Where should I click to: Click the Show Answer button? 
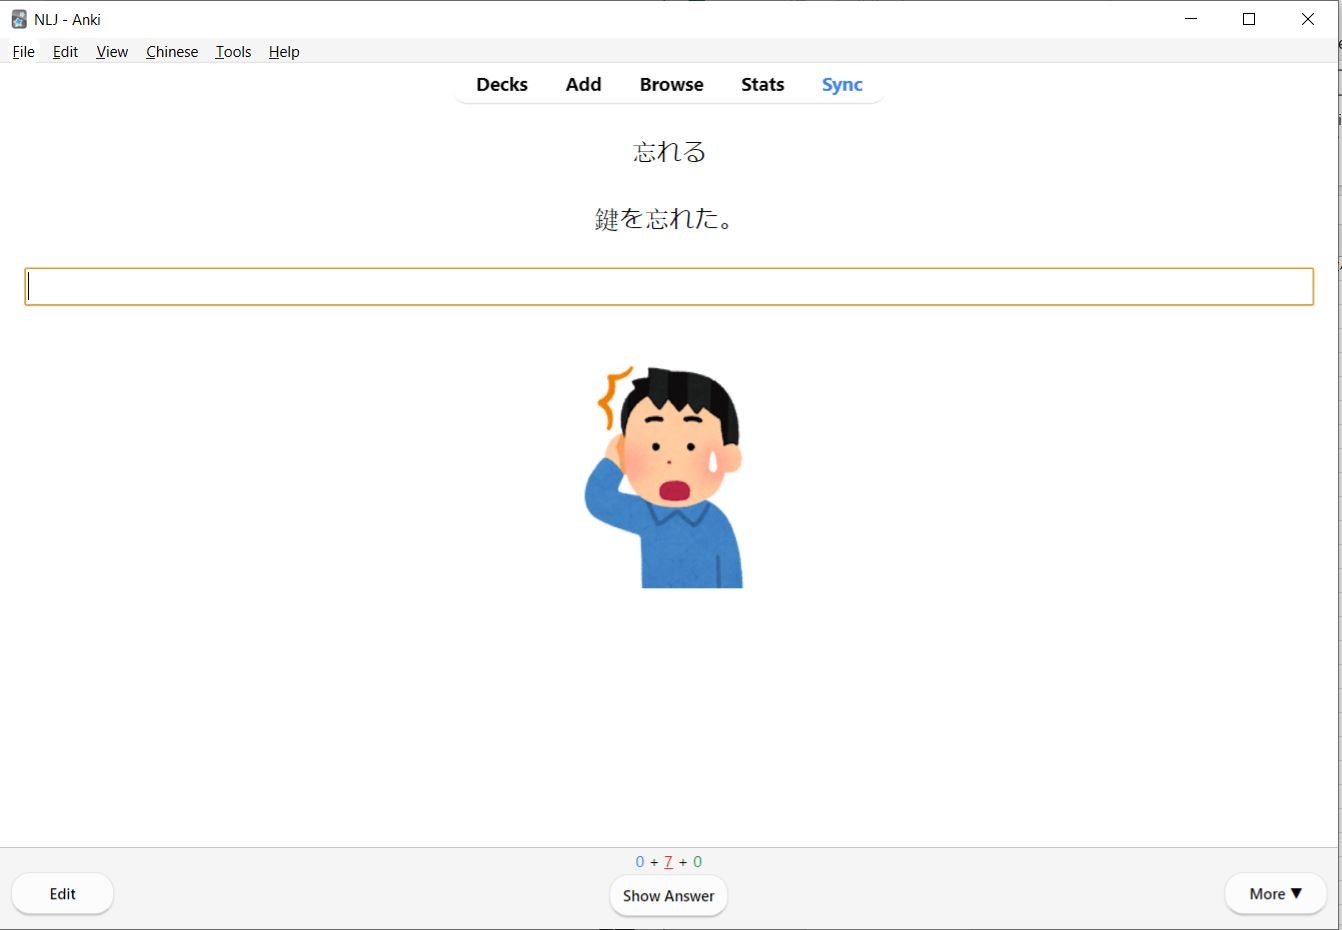tap(668, 896)
